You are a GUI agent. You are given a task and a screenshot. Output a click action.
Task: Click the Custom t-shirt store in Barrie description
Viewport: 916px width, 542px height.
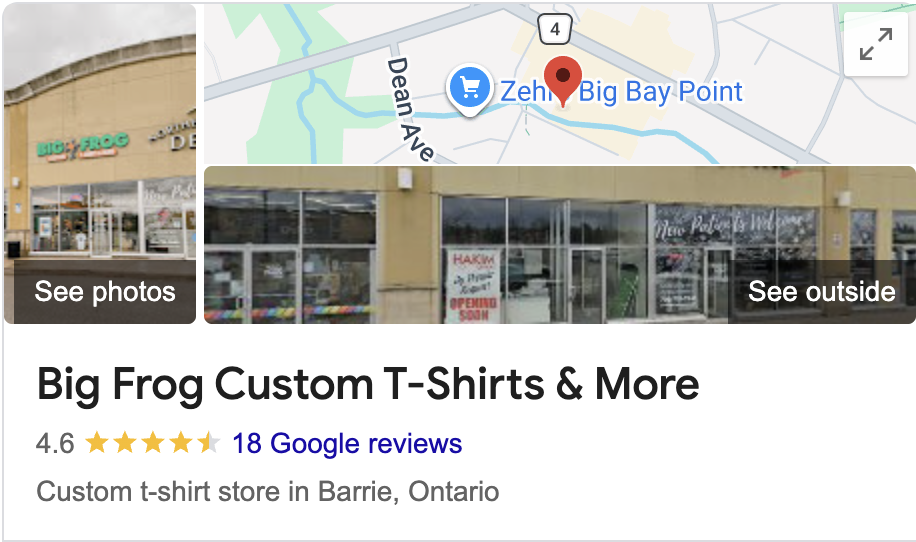(x=268, y=492)
